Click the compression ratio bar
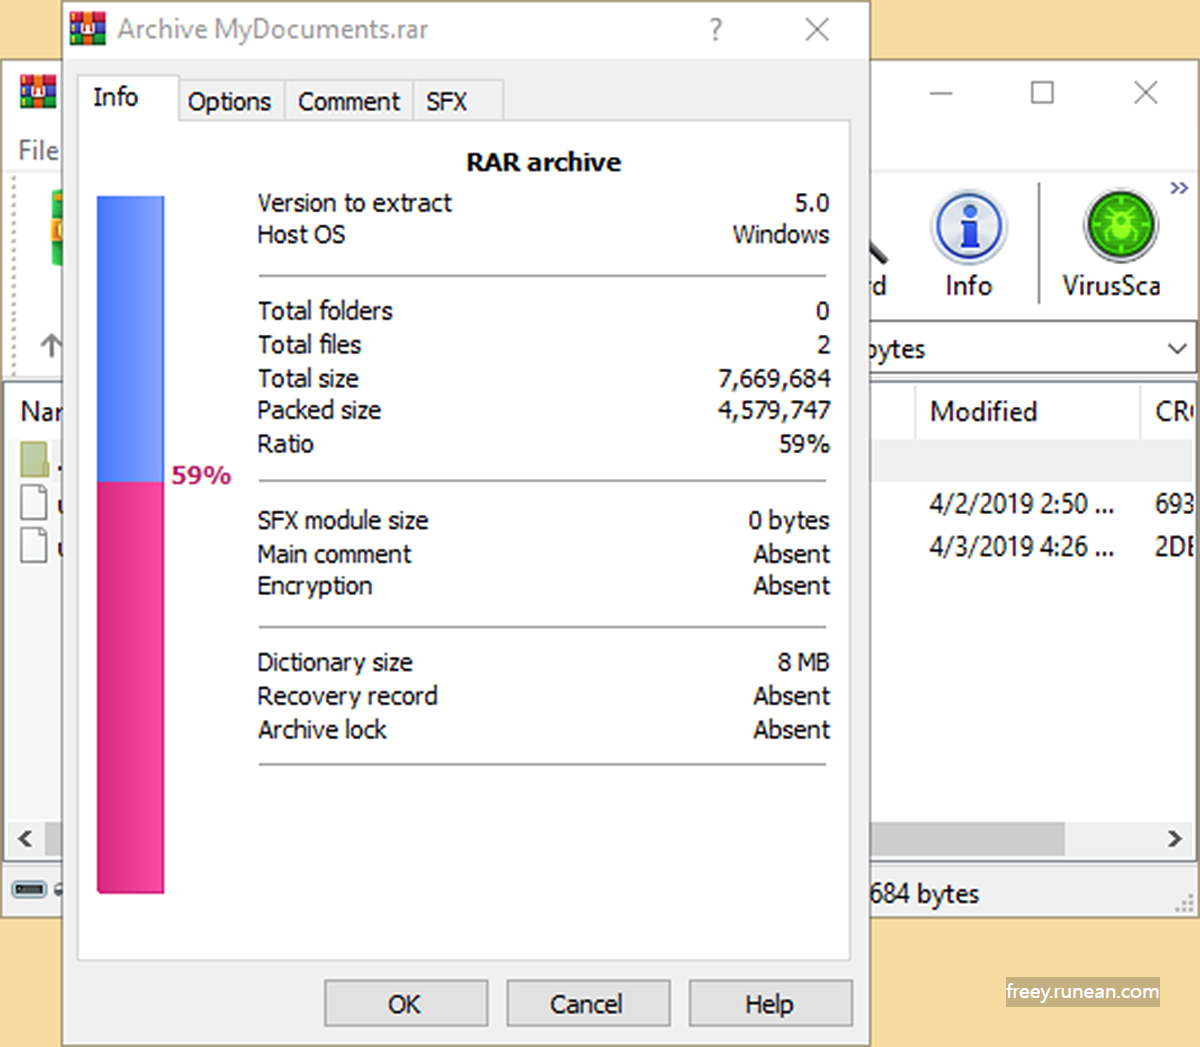1200x1047 pixels. [x=130, y=544]
